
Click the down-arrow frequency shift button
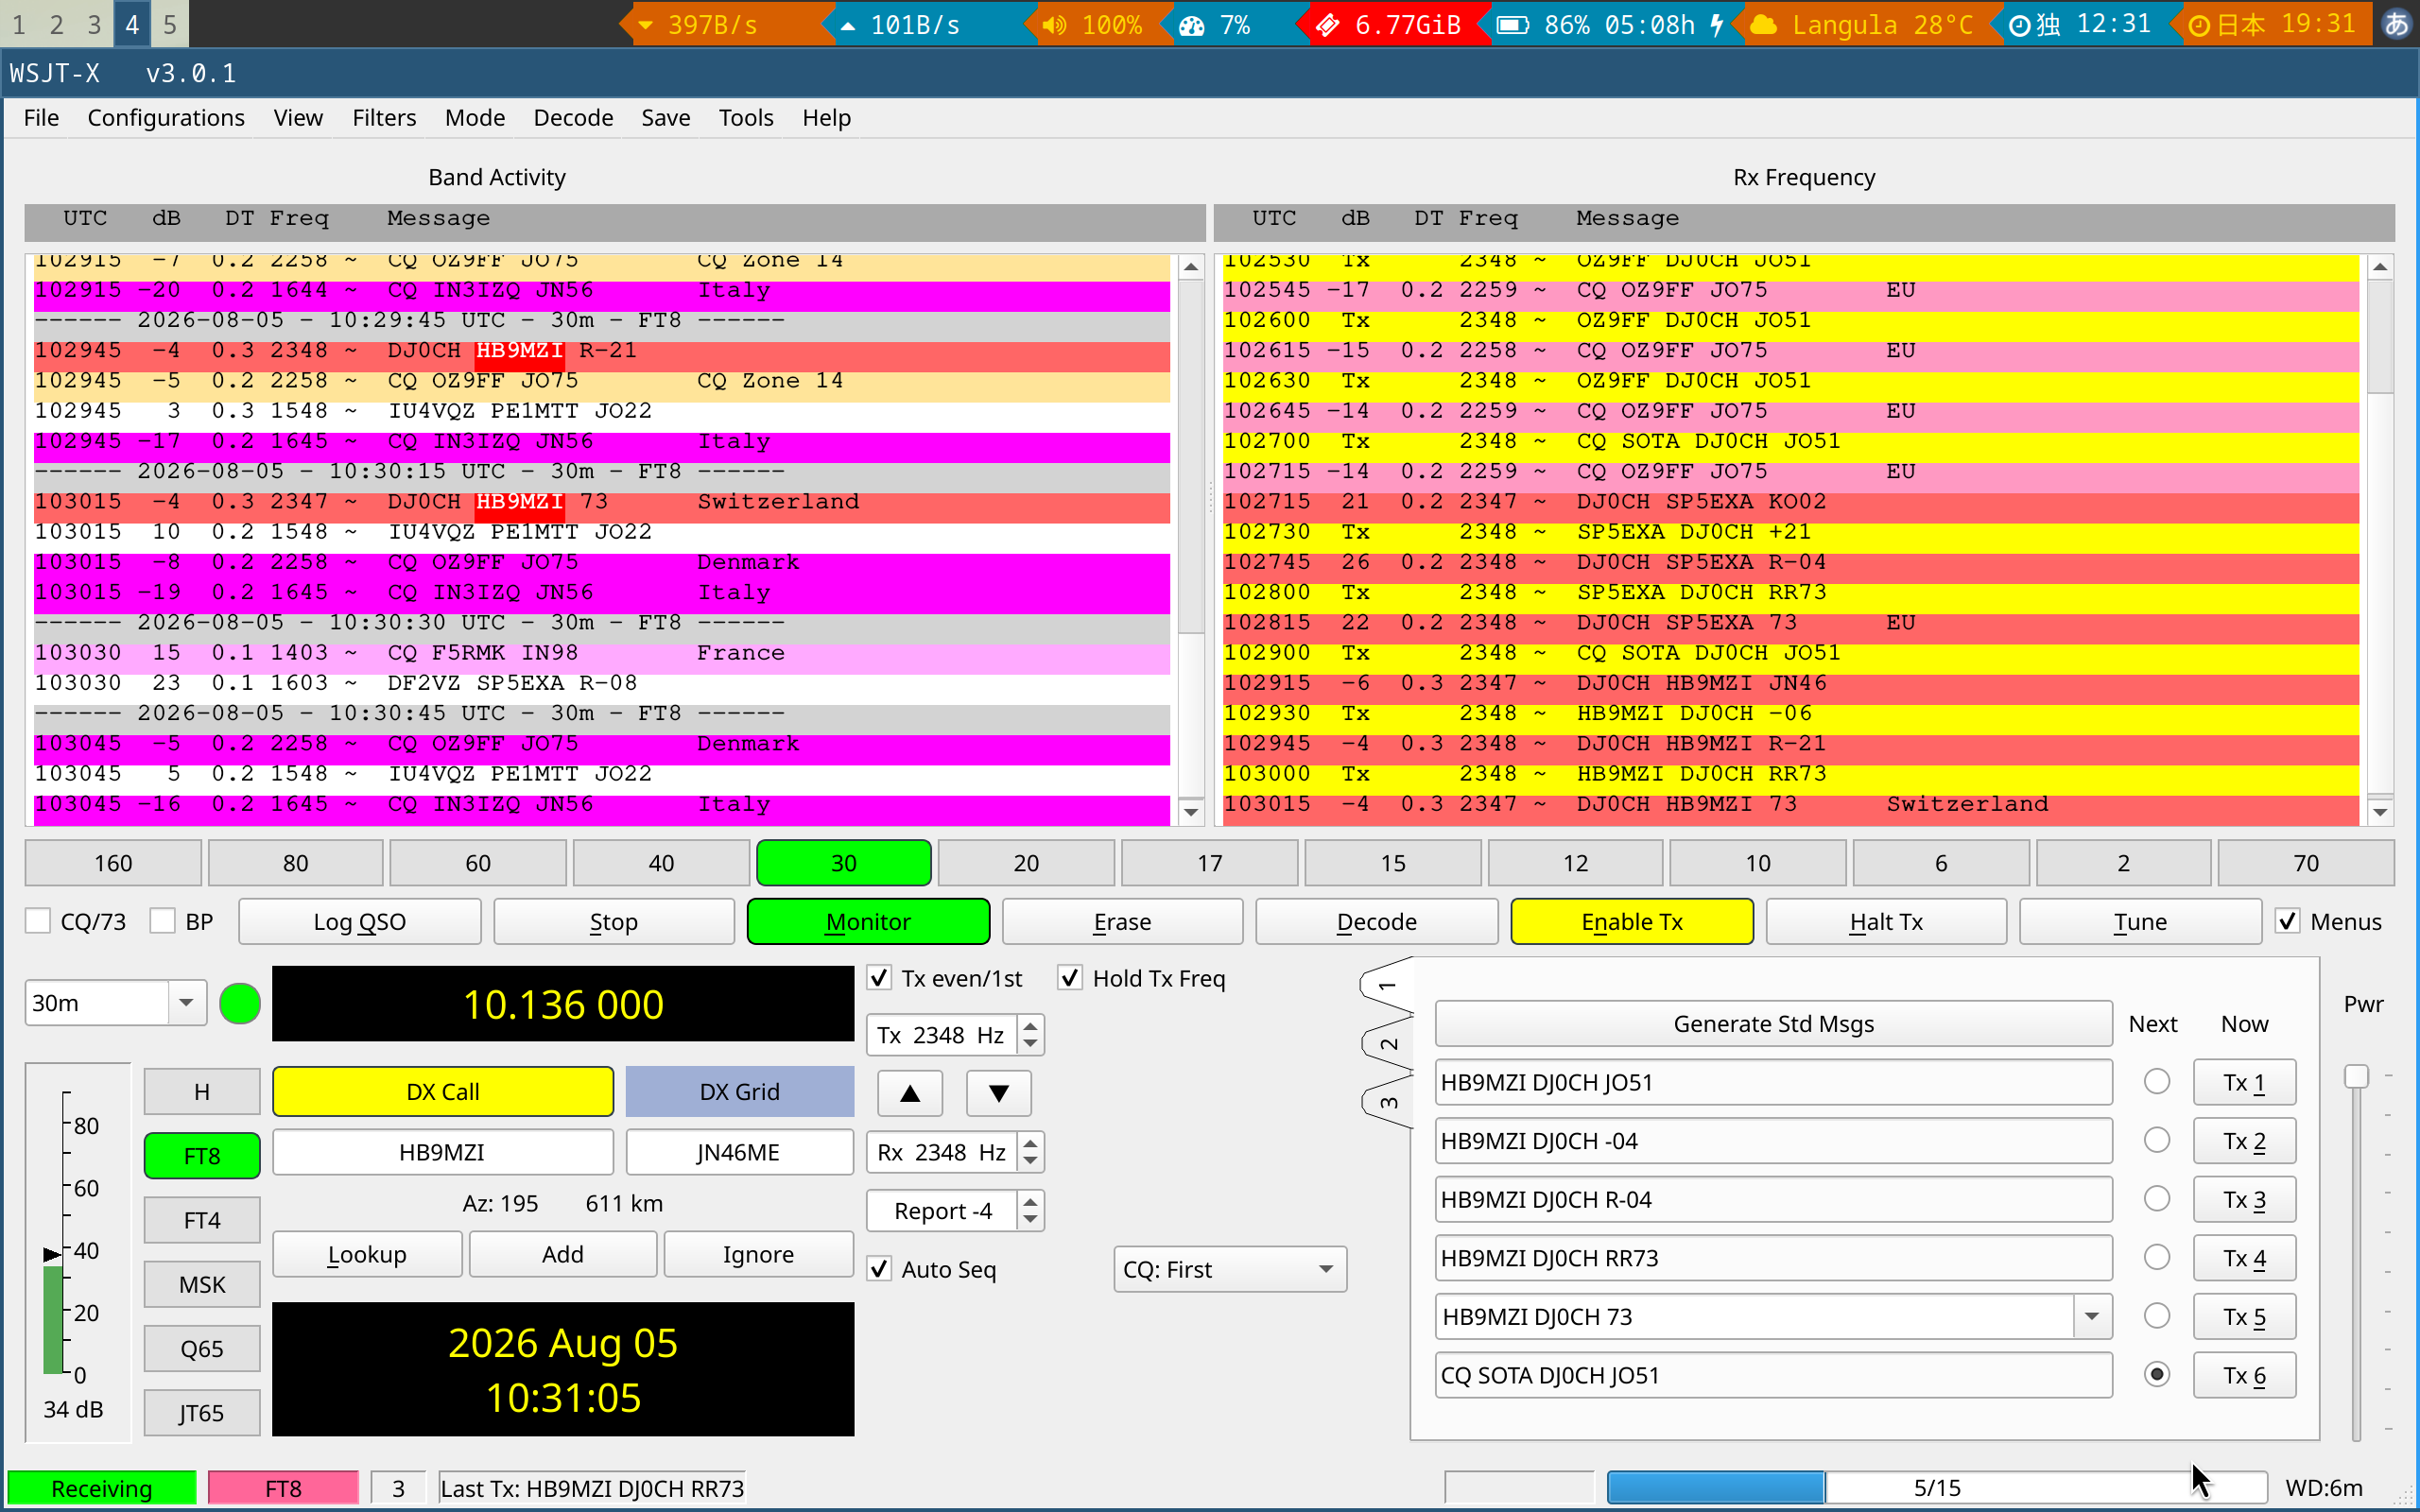click(x=998, y=1093)
